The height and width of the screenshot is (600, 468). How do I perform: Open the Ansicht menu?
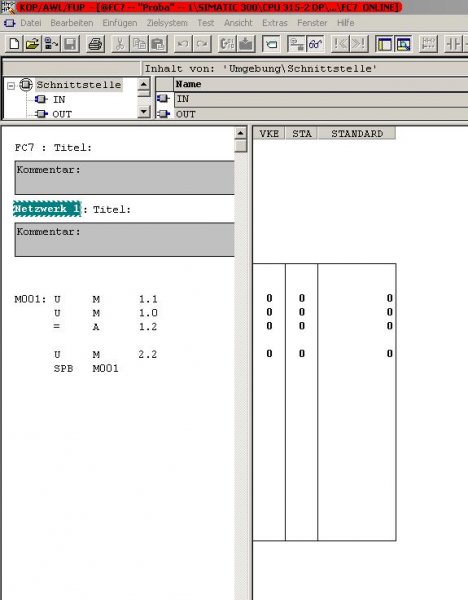point(238,23)
